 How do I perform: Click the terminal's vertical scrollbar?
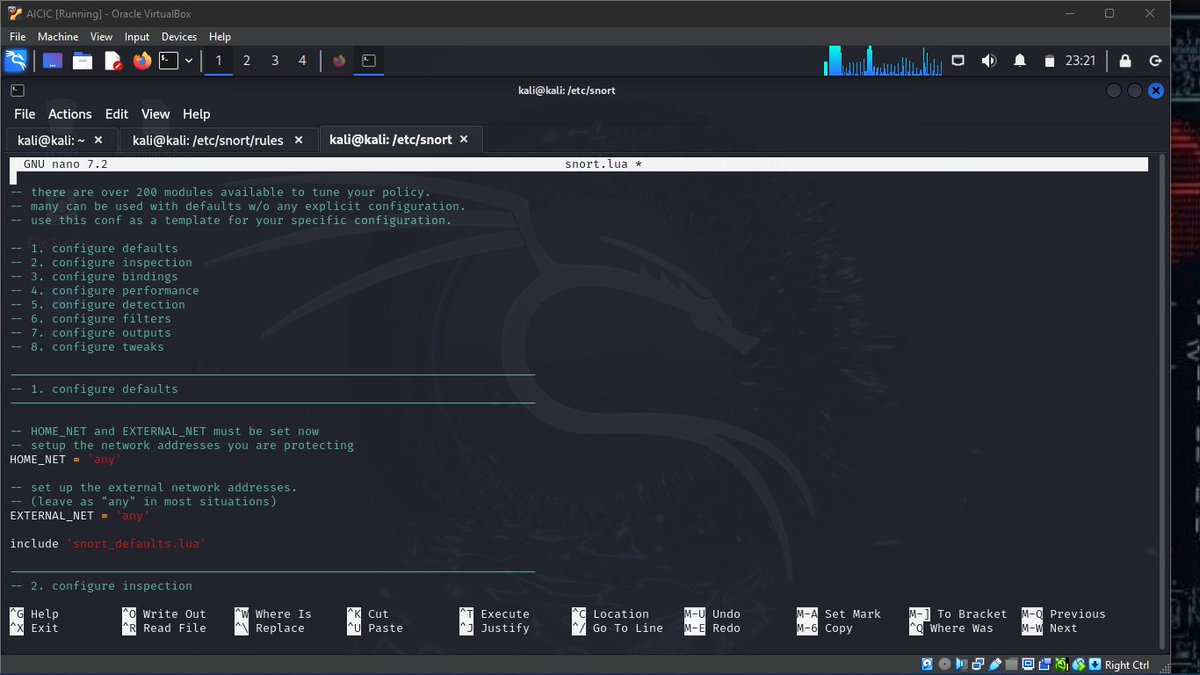tap(1161, 400)
